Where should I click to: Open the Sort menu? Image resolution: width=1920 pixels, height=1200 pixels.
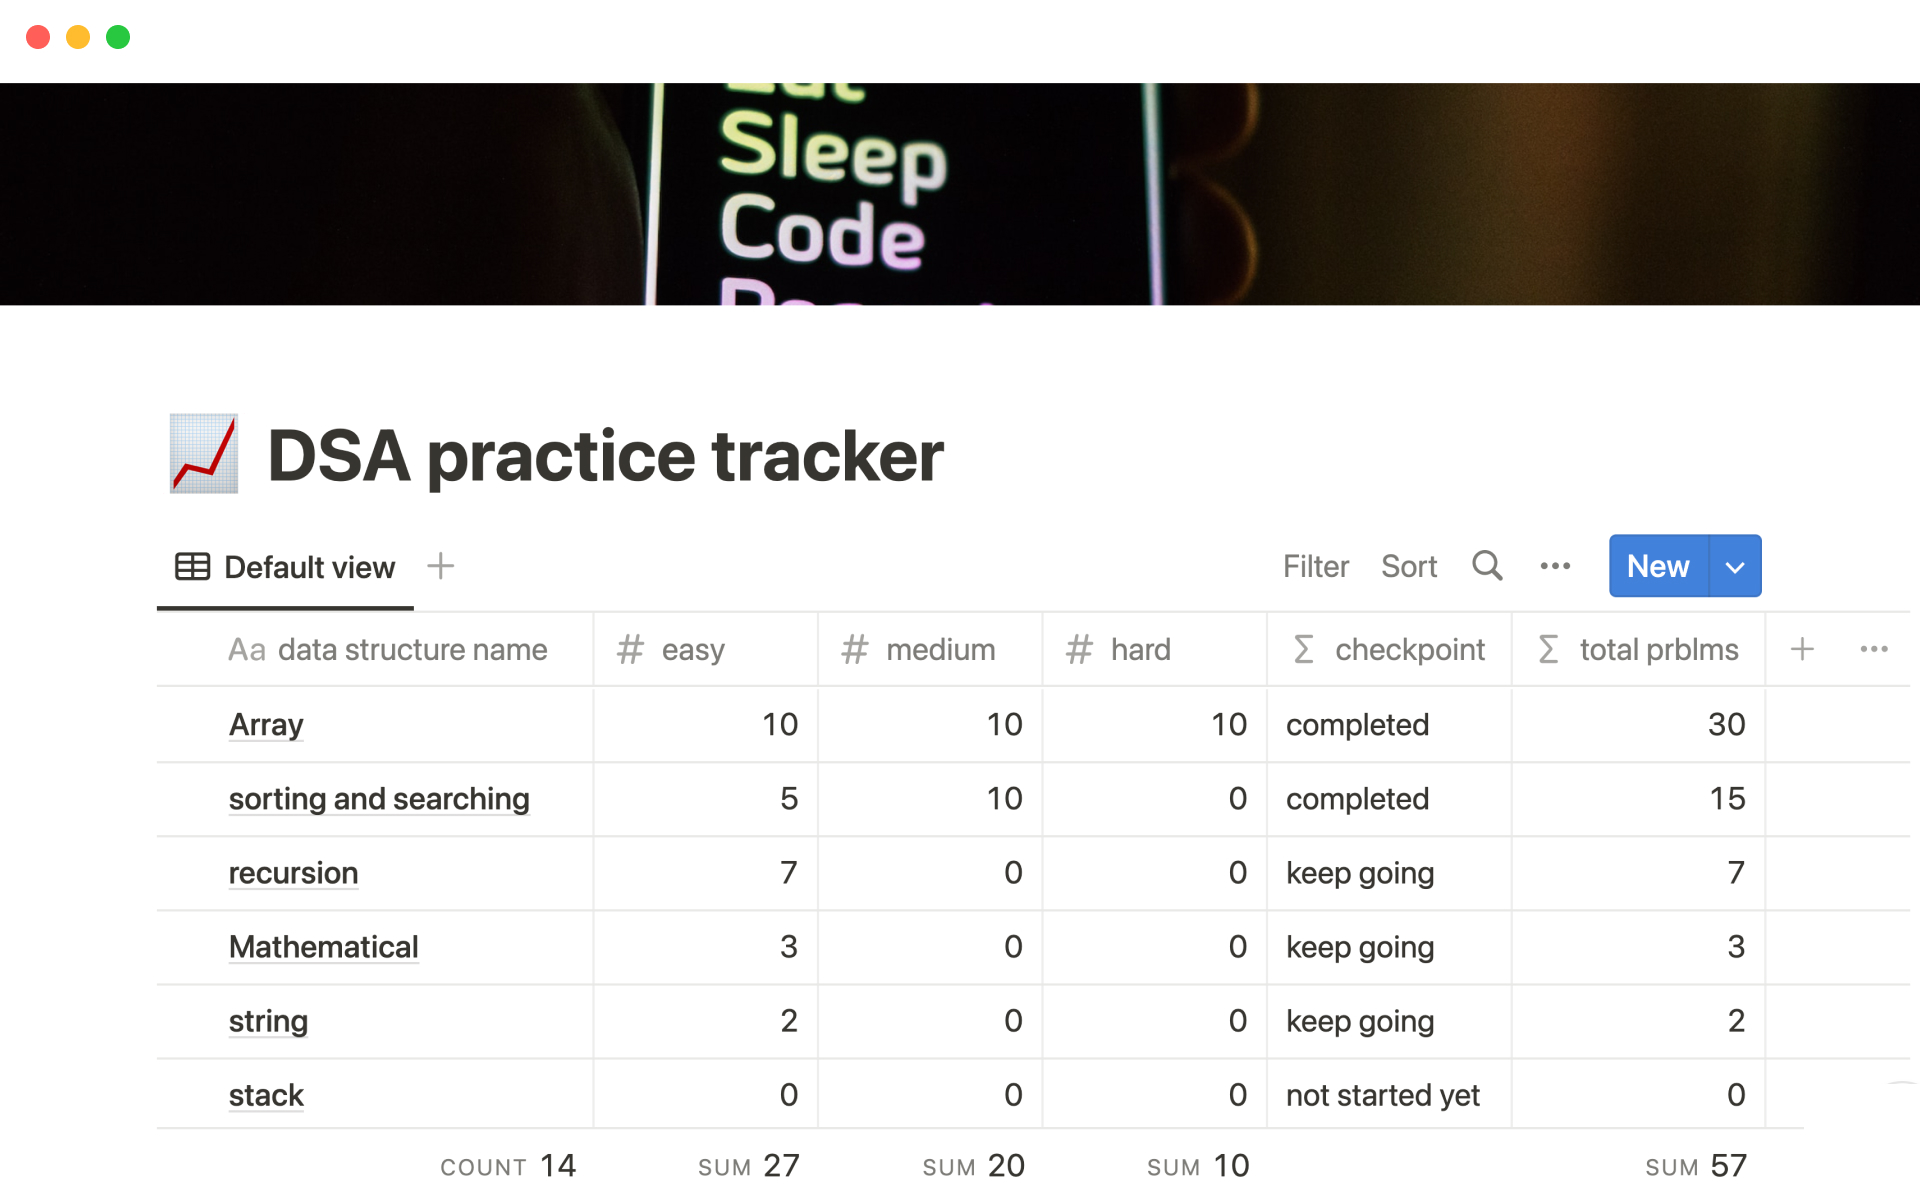tap(1408, 566)
